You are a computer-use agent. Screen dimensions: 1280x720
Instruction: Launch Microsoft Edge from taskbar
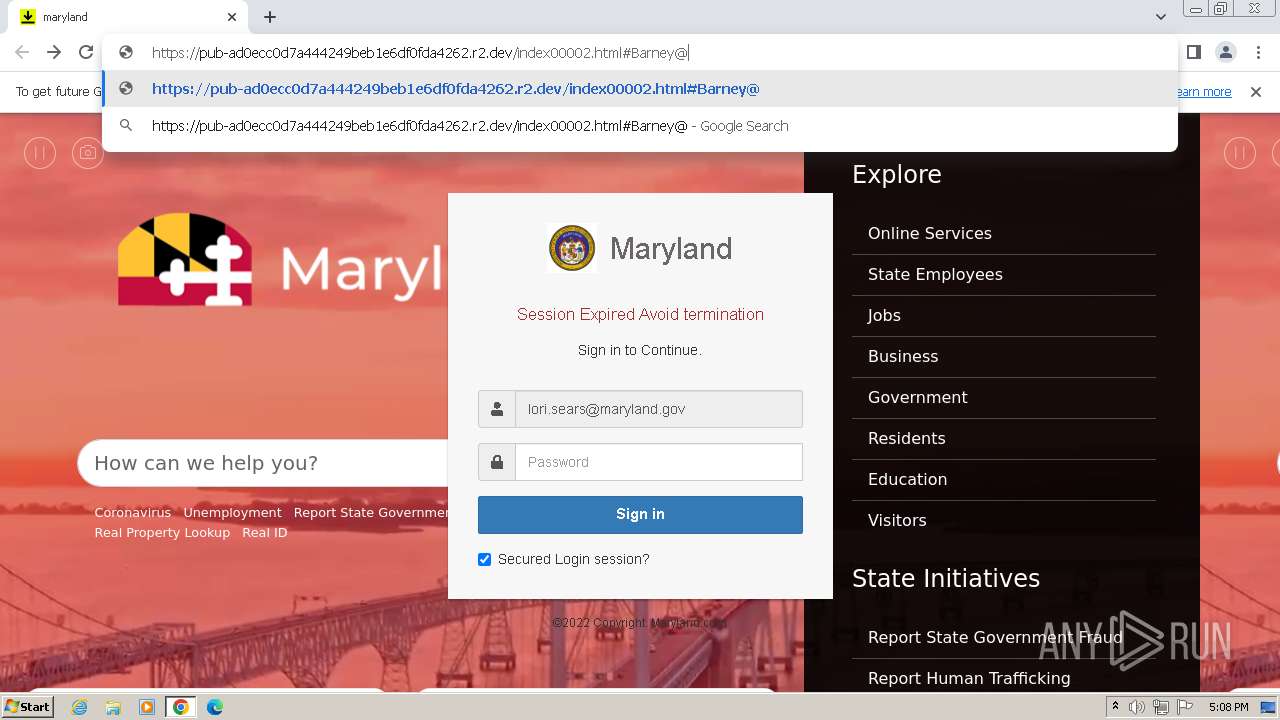coord(215,707)
